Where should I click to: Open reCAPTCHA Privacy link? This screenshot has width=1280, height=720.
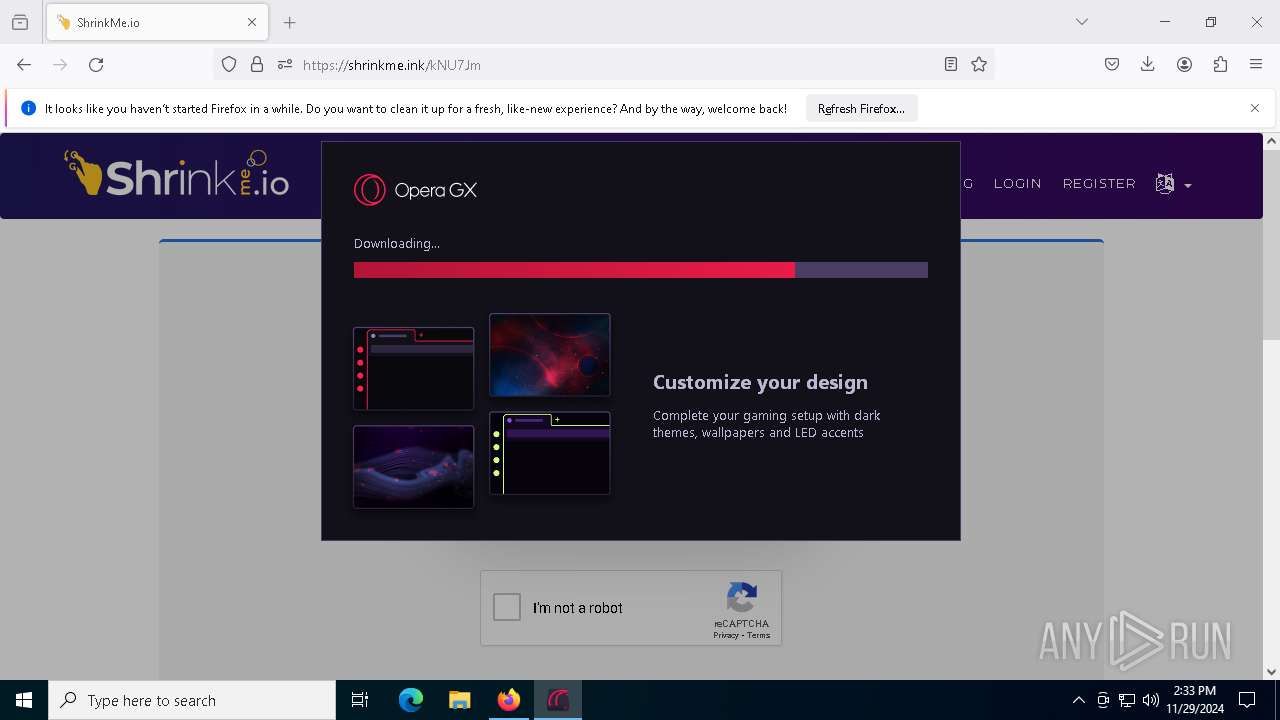click(726, 635)
